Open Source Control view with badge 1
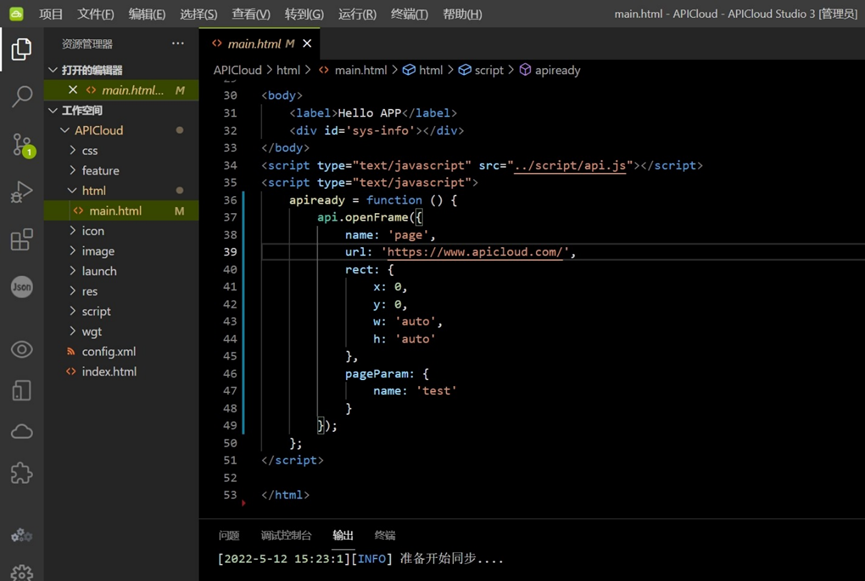 pos(23,145)
